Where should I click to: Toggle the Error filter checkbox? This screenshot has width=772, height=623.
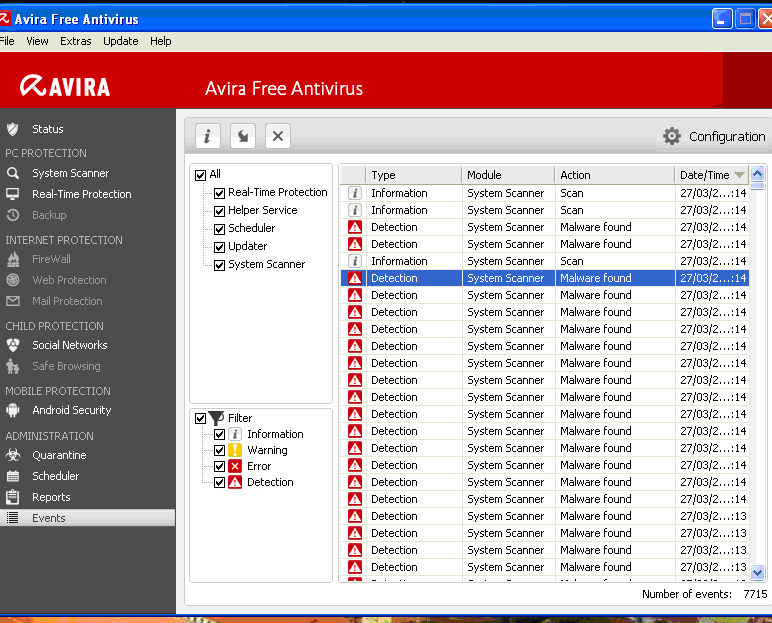click(220, 466)
